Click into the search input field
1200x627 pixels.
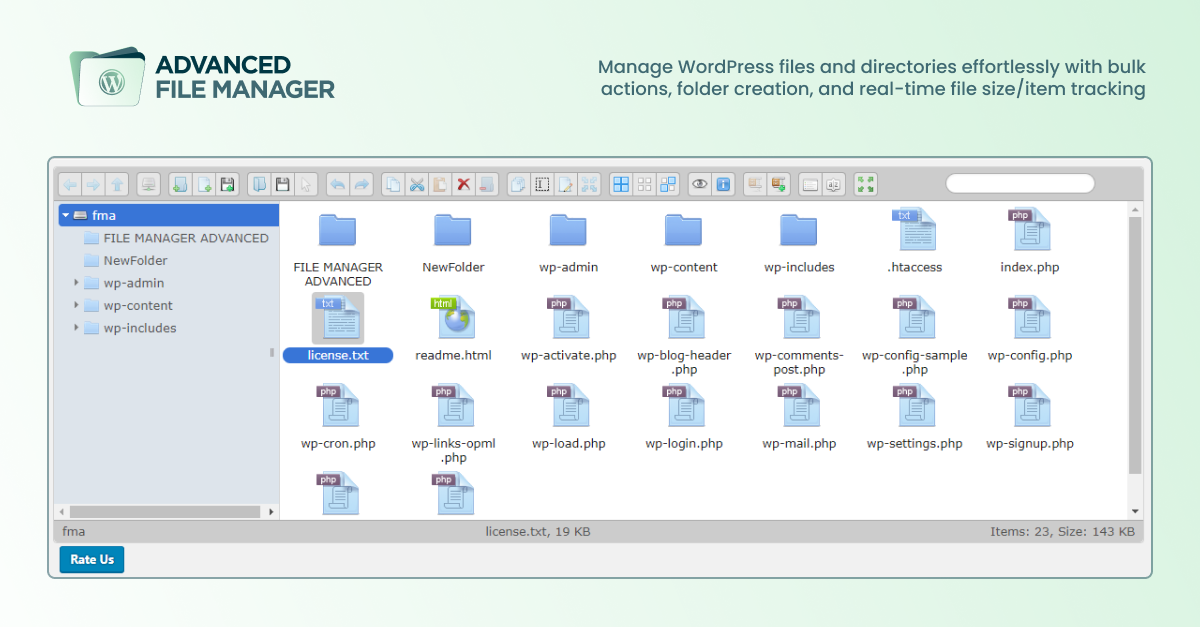(x=1020, y=184)
